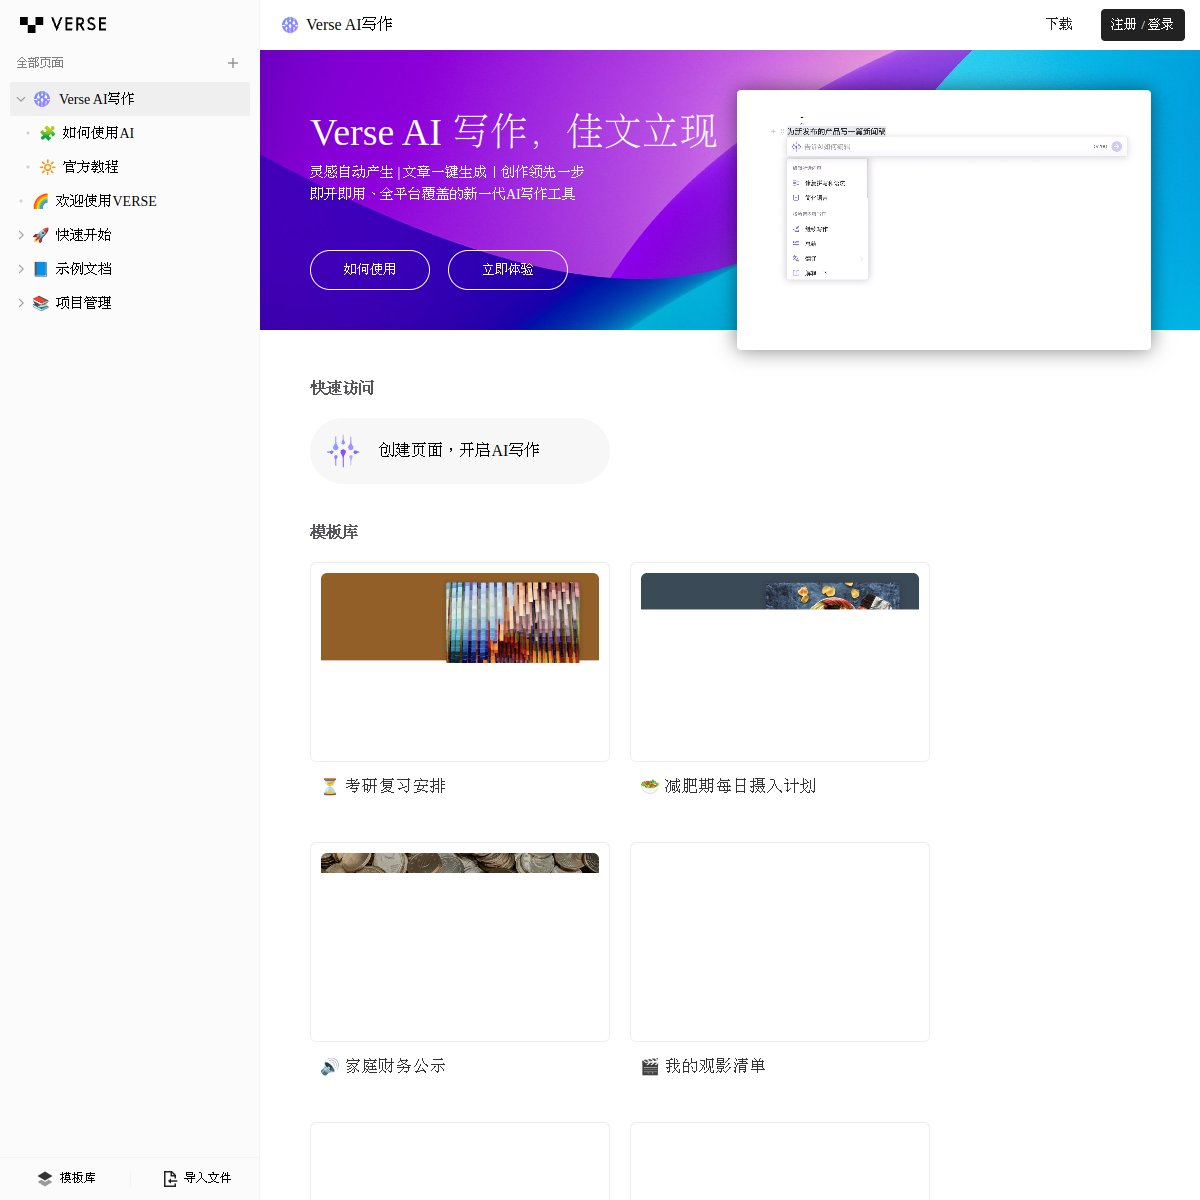This screenshot has width=1200, height=1200.
Task: Click the salad icon by 减肥期每日摄入计划
Action: (x=650, y=787)
